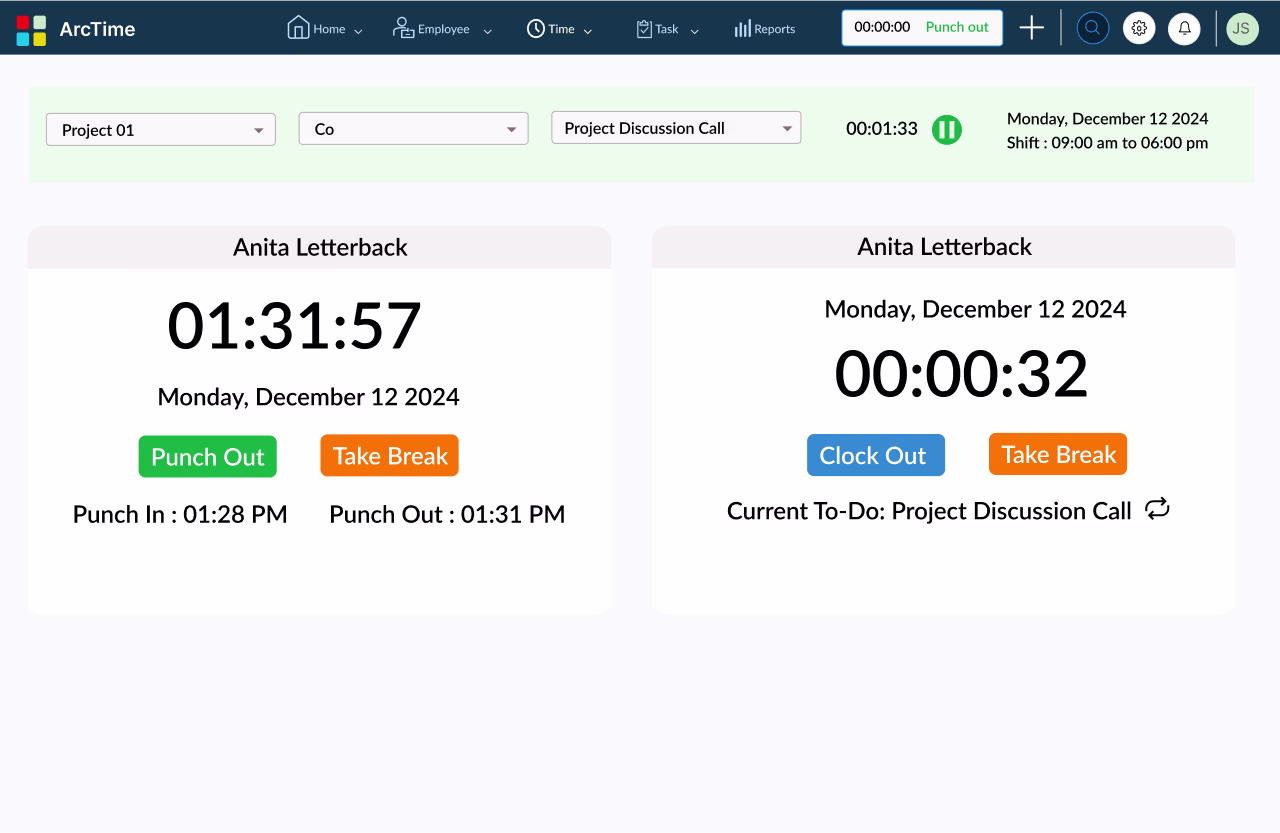Click the Home house icon
The width and height of the screenshot is (1280, 833).
coord(298,27)
